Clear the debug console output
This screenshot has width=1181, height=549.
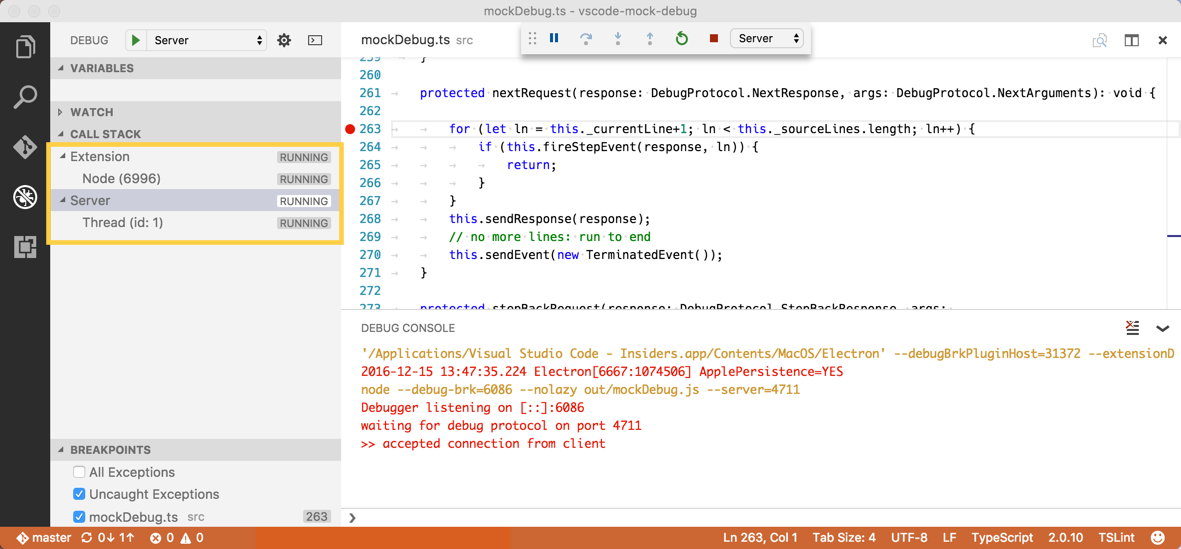coord(1132,328)
